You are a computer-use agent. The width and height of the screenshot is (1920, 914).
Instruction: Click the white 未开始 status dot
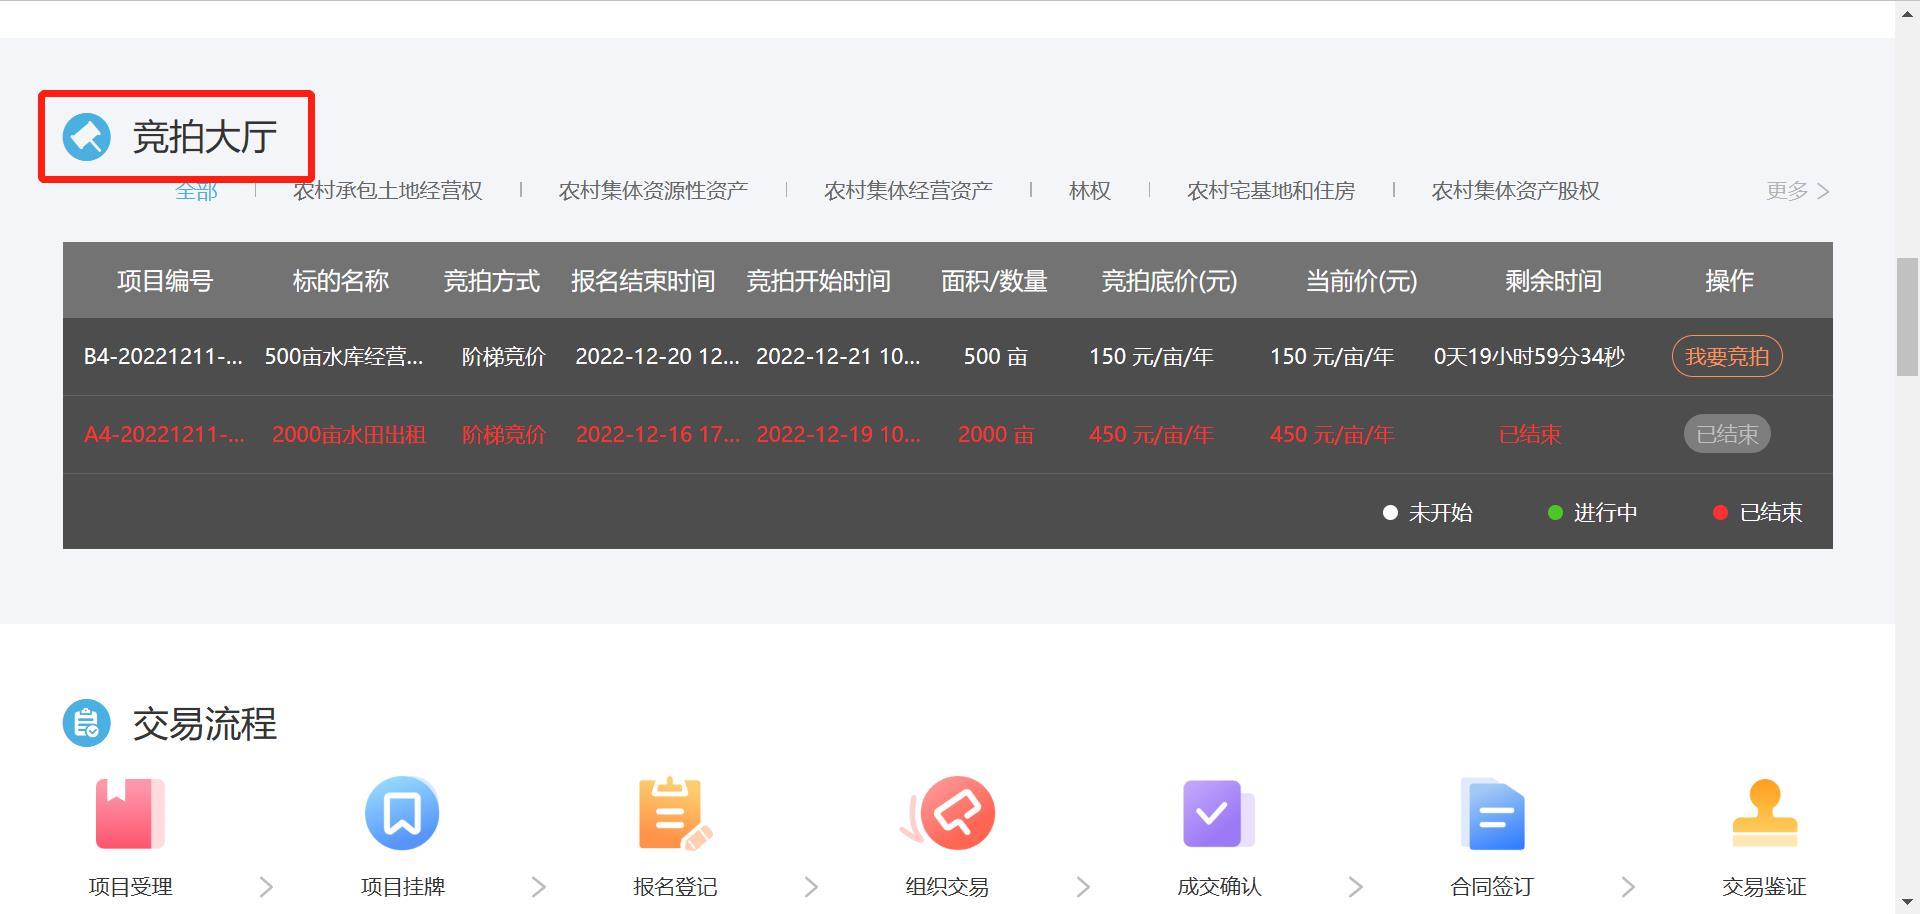pyautogui.click(x=1390, y=513)
